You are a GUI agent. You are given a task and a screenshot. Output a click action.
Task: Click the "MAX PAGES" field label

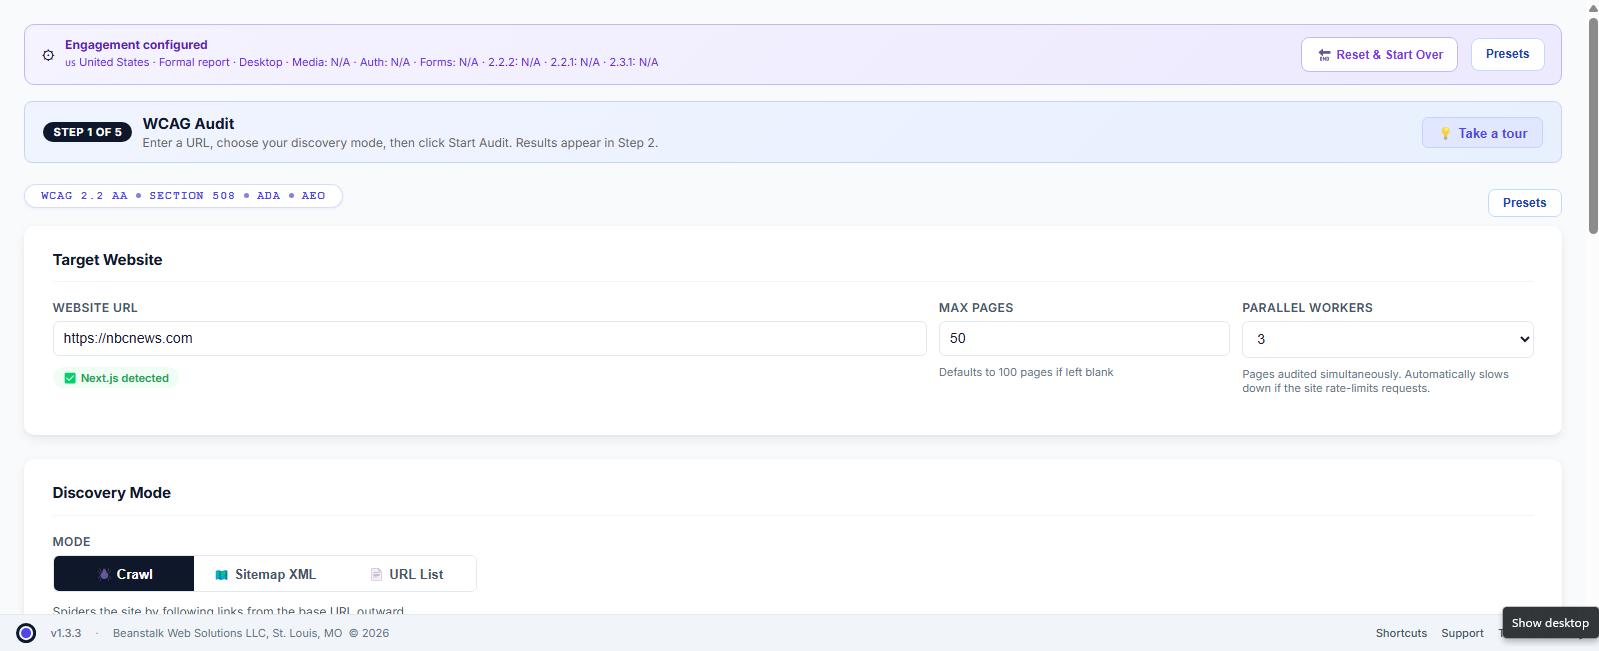click(x=976, y=308)
